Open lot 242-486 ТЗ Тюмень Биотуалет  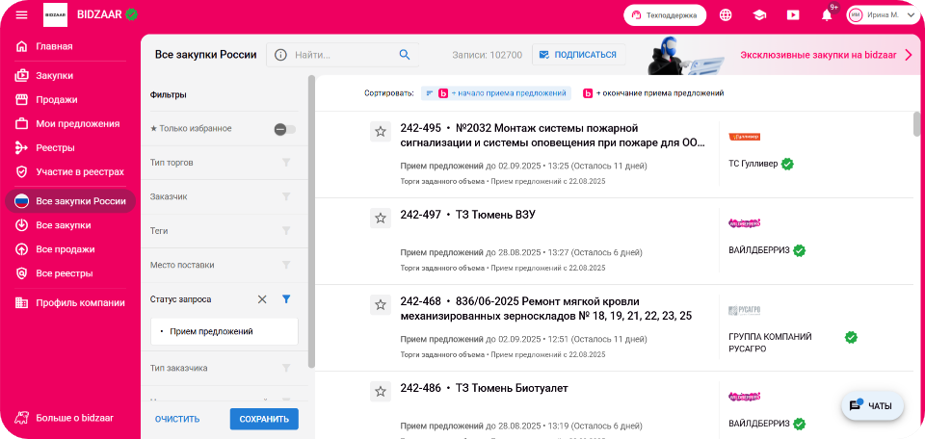(484, 388)
